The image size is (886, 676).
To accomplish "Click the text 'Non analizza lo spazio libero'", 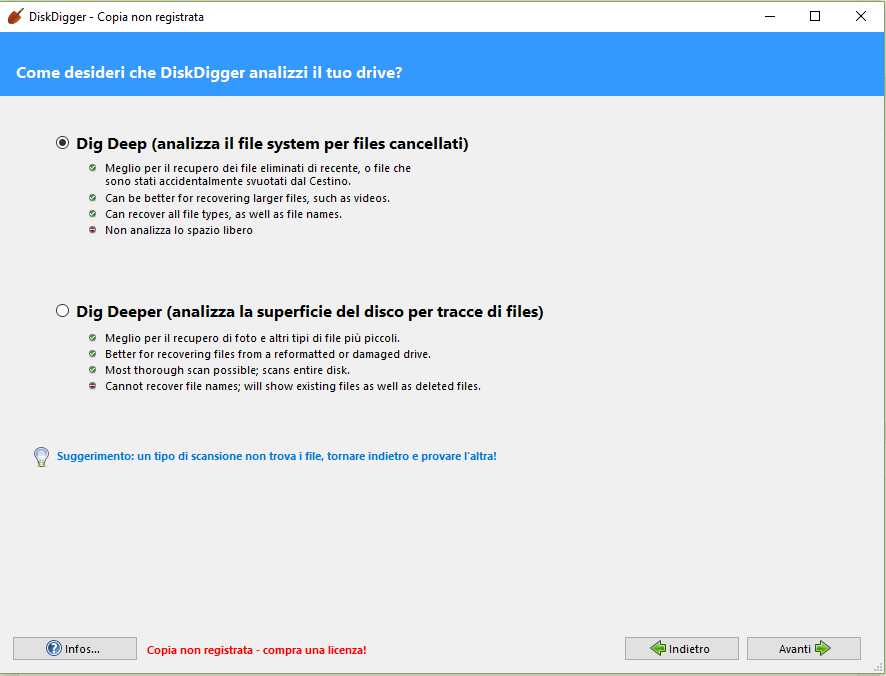I will coord(179,230).
